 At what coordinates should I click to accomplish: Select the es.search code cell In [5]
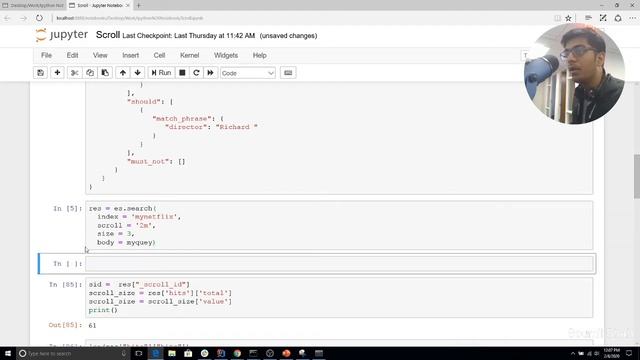tap(339, 225)
